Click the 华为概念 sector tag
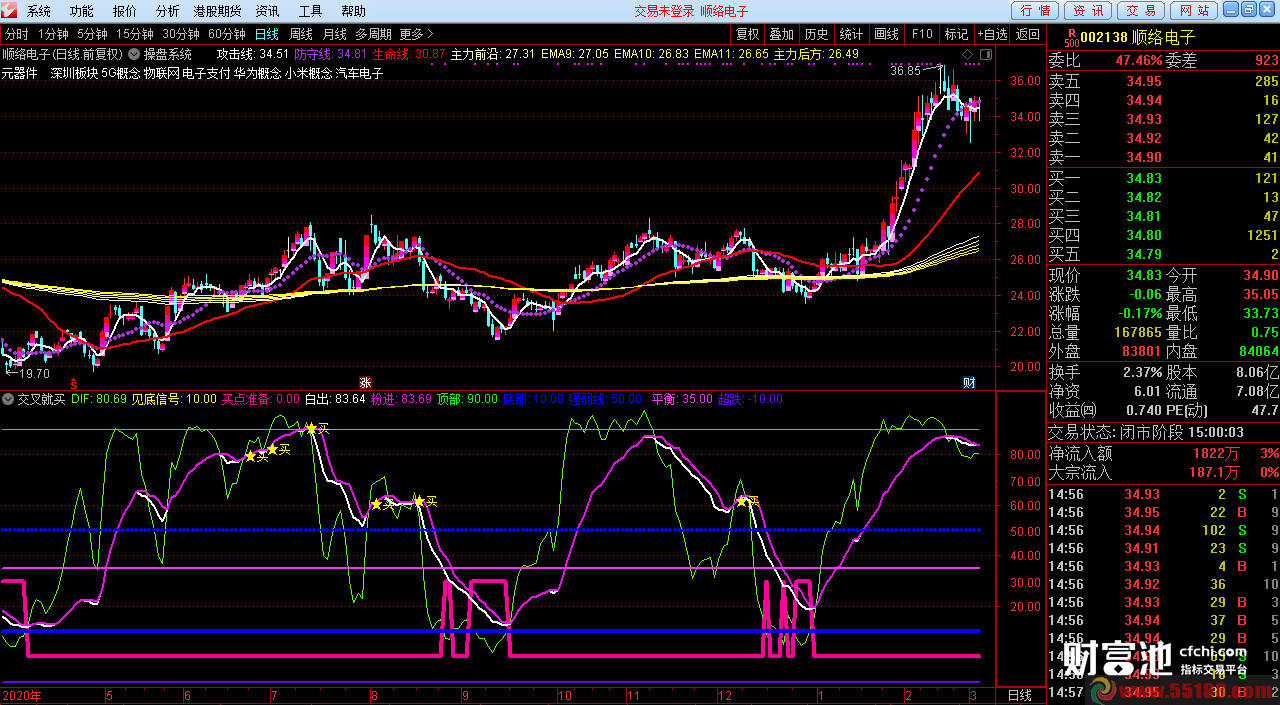The image size is (1280, 705). (x=257, y=73)
